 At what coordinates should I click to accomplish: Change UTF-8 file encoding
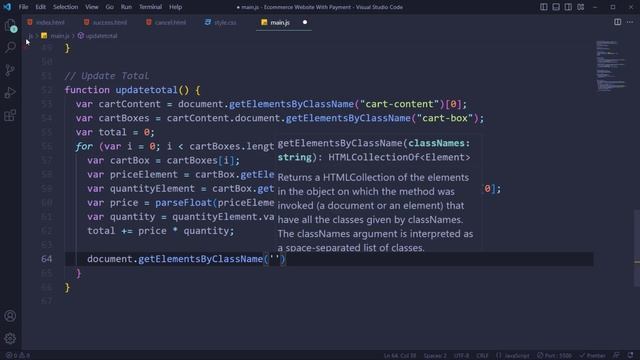462,356
